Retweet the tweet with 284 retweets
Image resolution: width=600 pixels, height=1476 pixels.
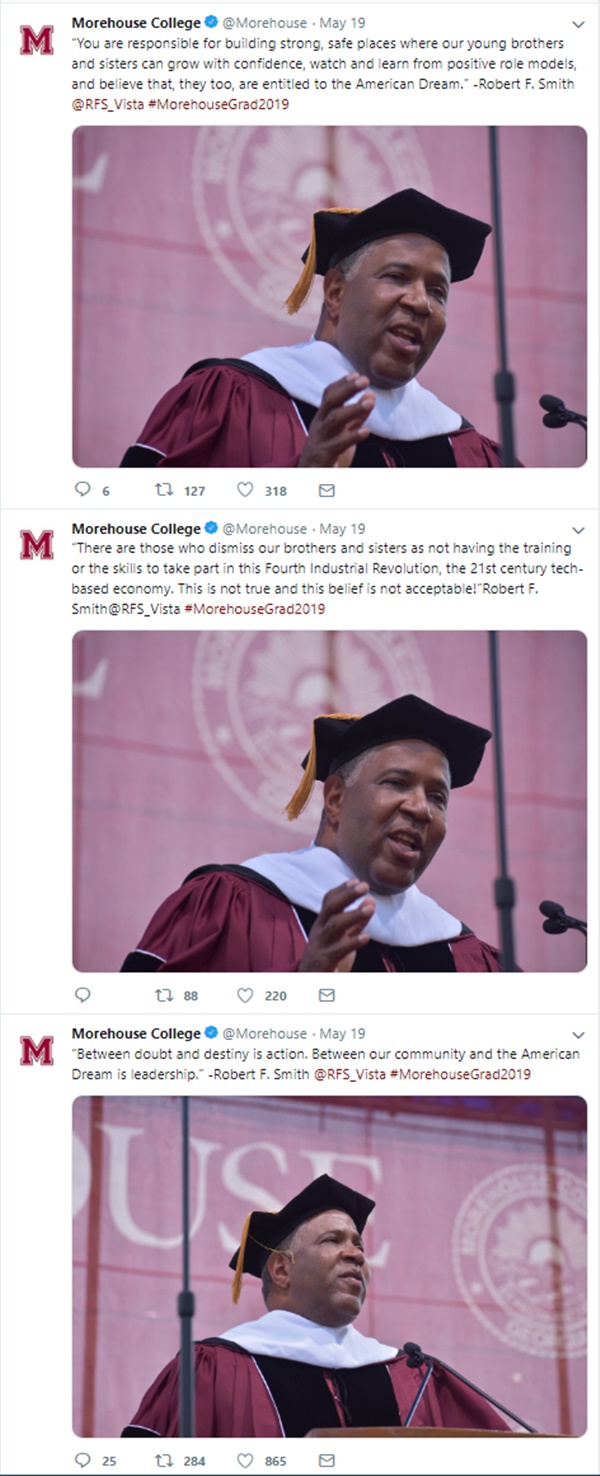tap(164, 1460)
